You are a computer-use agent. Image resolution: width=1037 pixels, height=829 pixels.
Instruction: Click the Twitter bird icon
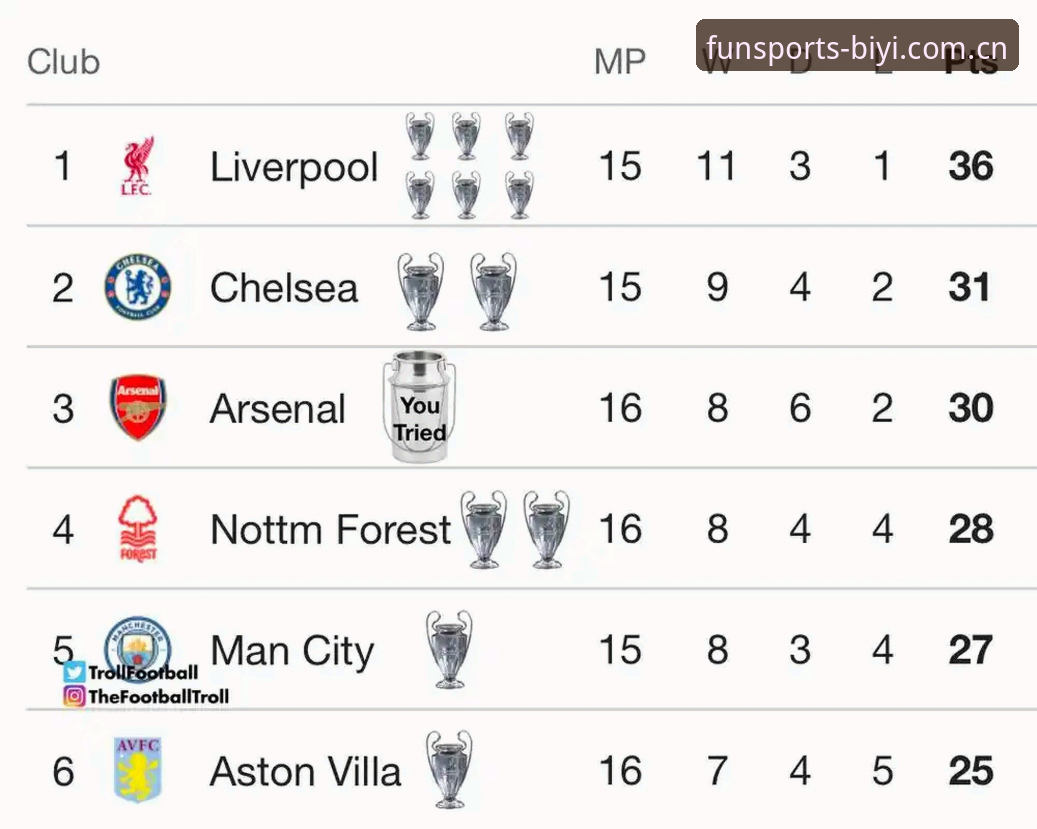click(75, 672)
